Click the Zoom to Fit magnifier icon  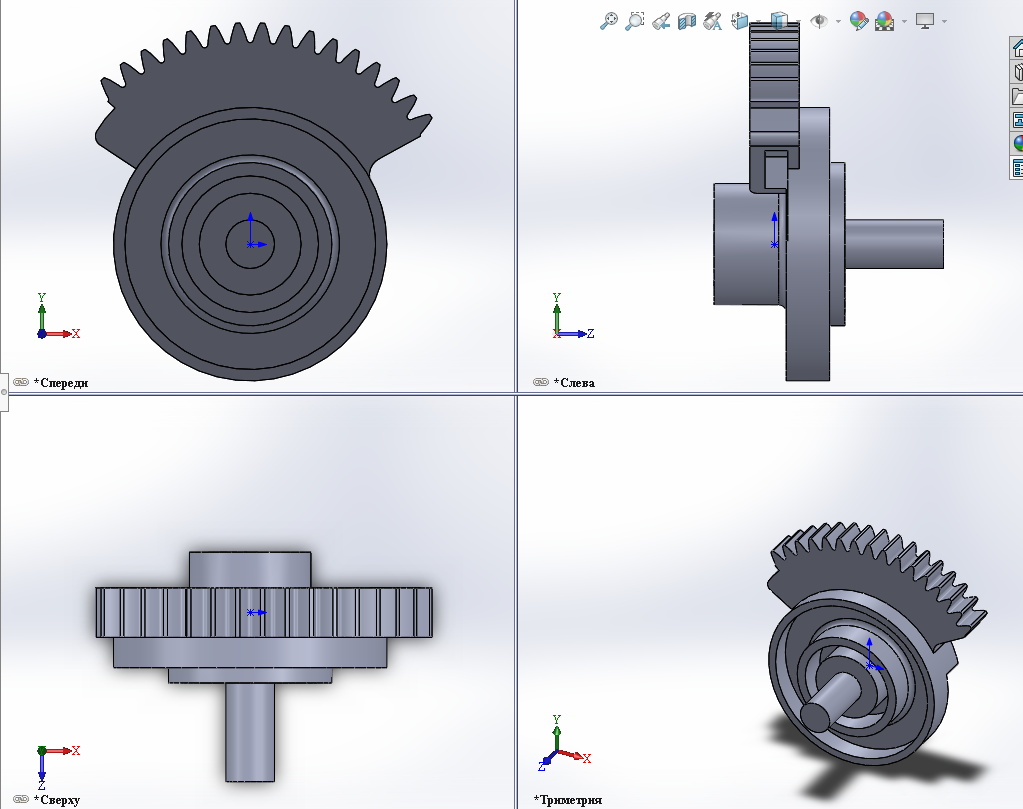tap(608, 21)
